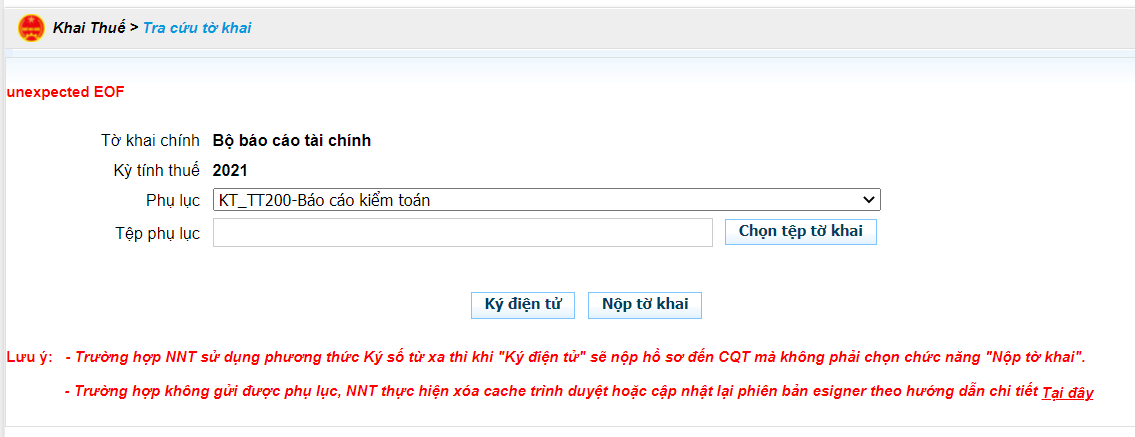Open the Tra cứu tờ khai breadcrumb link

(x=197, y=28)
